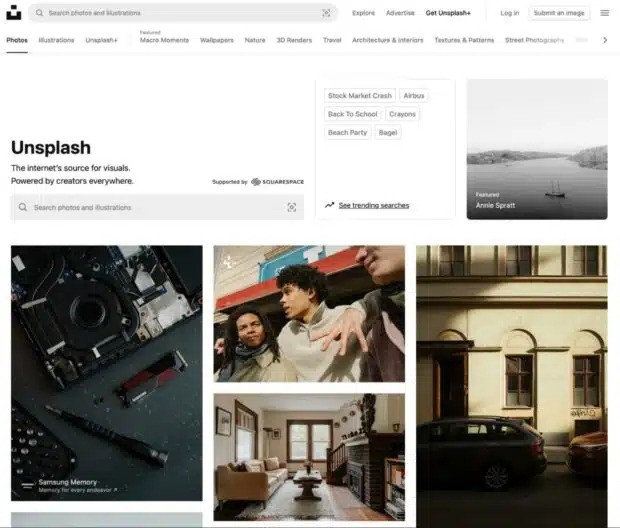Focus the top search photos field
Viewport: 620px width, 528px height.
(183, 13)
